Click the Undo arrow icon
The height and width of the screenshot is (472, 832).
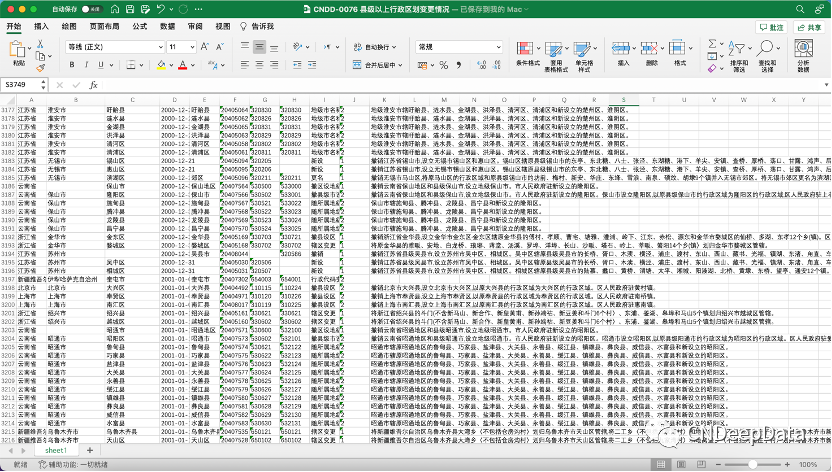tap(160, 9)
